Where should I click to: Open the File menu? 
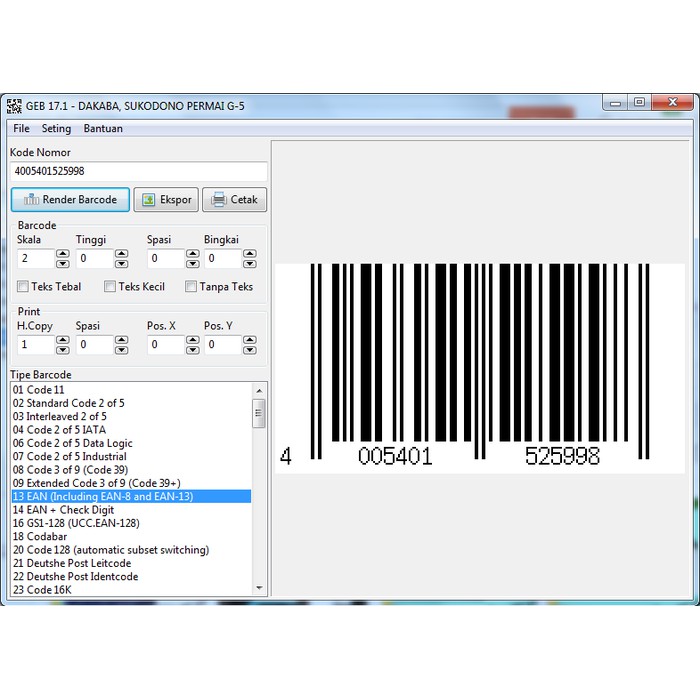21,129
